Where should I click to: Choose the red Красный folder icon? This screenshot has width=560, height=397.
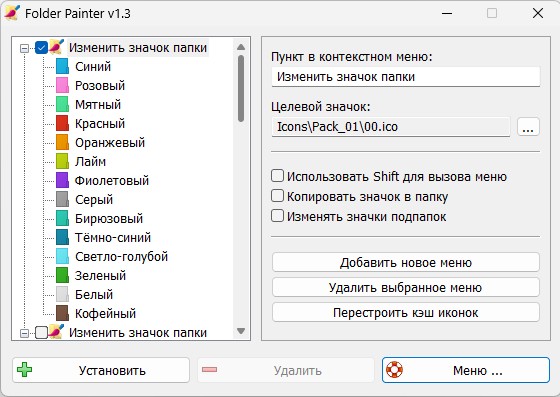(x=62, y=124)
